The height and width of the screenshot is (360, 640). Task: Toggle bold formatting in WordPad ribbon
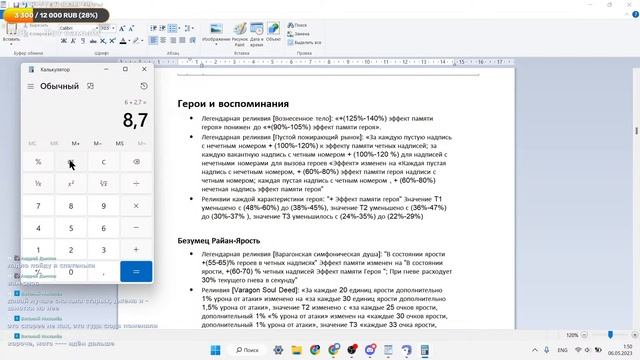point(64,41)
